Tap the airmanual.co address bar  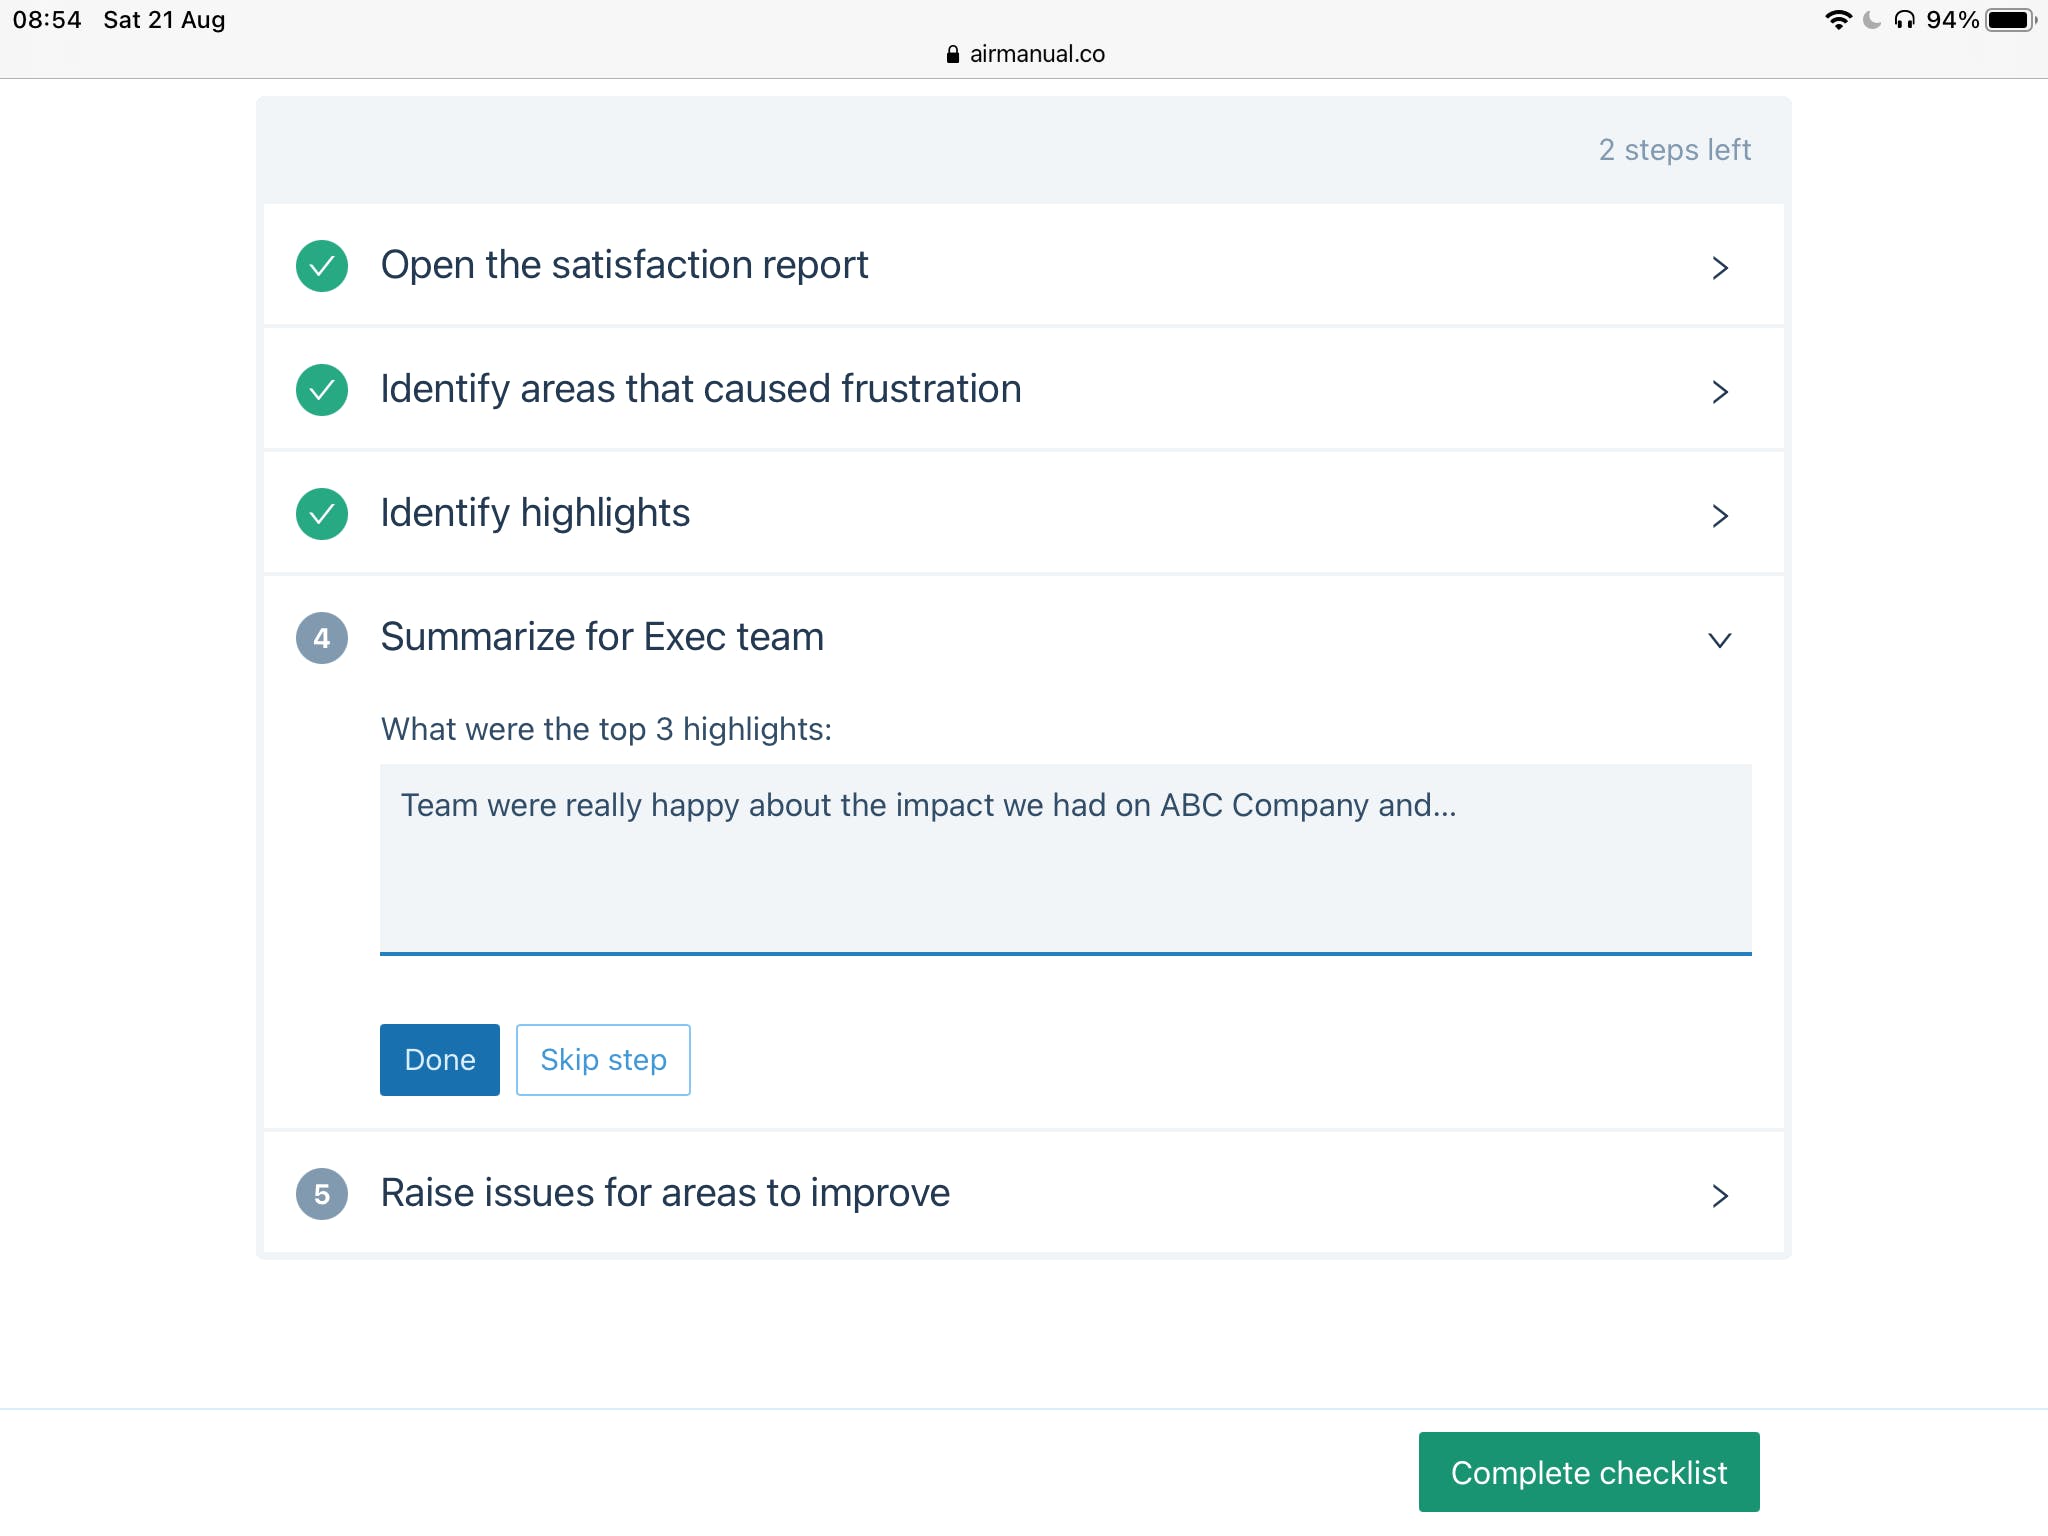[x=1036, y=54]
